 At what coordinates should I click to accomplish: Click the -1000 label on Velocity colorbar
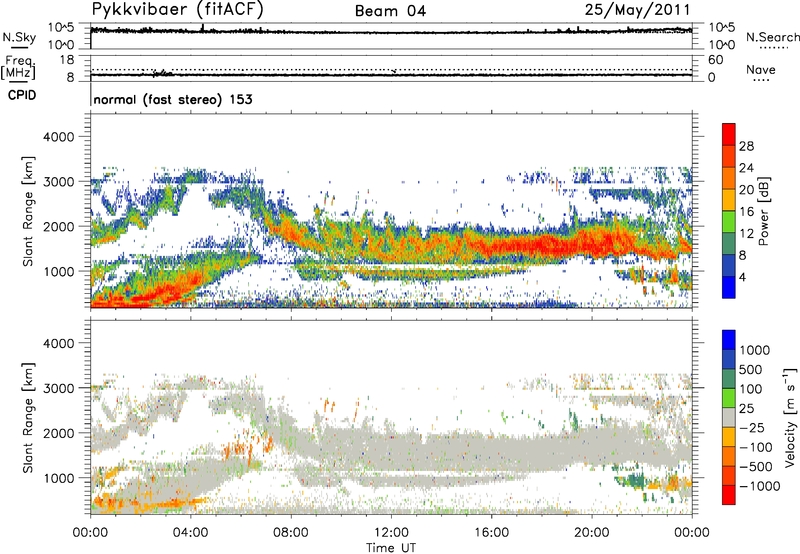759,486
